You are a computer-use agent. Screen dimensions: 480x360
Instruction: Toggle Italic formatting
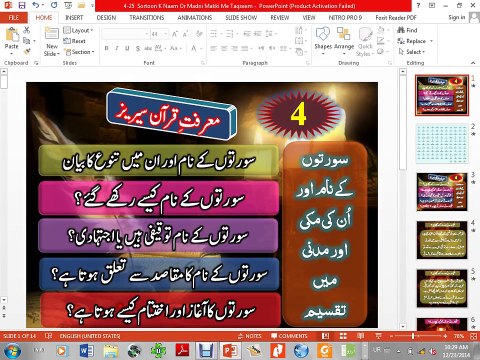[x=117, y=48]
